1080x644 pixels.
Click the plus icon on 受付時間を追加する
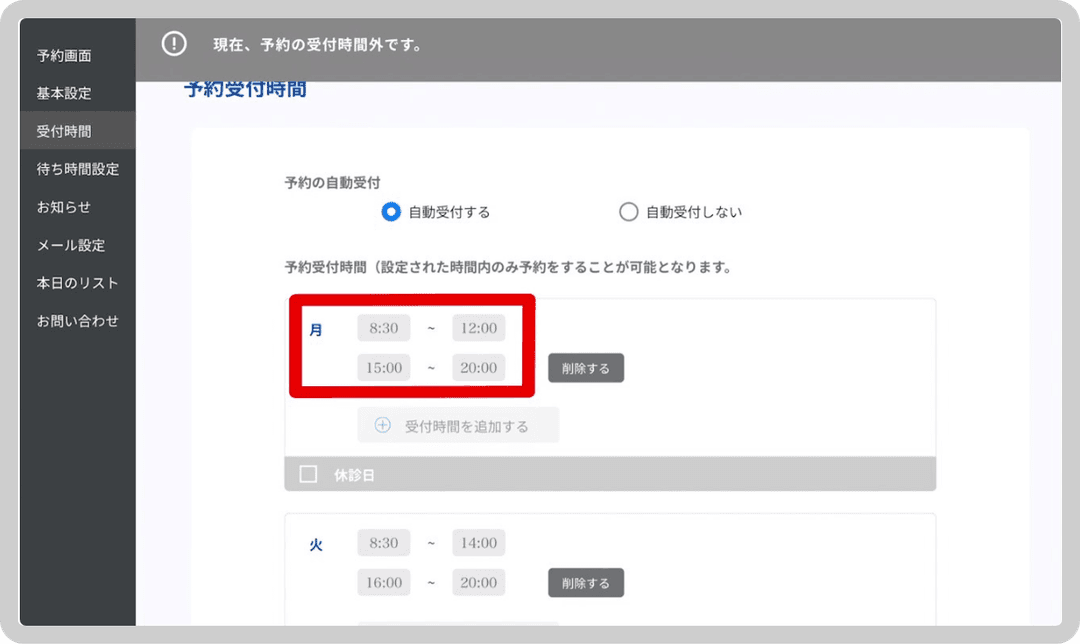coord(381,424)
